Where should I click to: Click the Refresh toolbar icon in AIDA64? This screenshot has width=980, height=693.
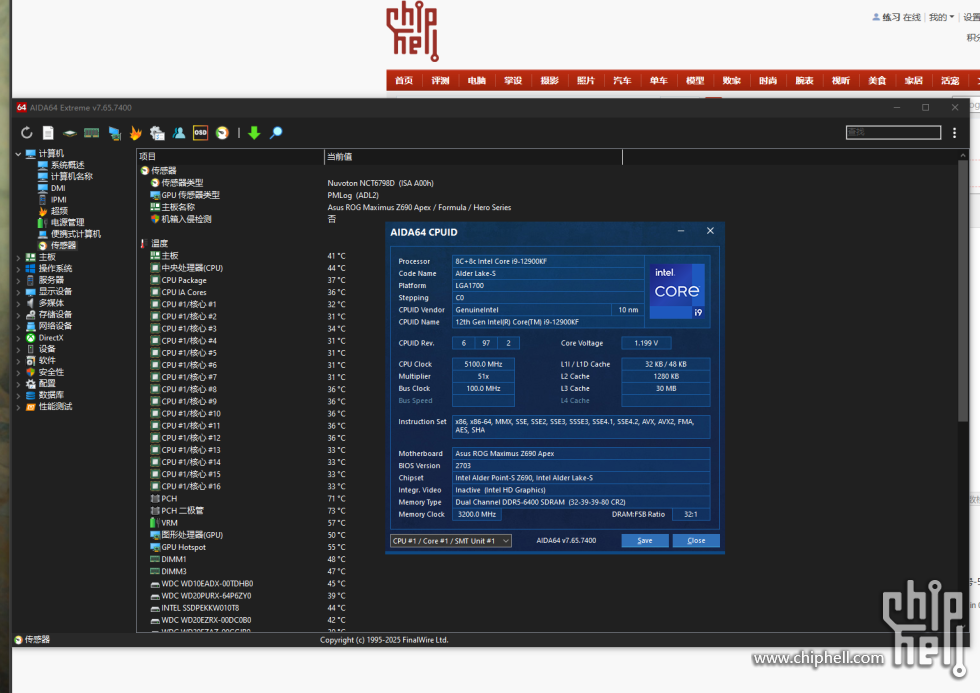(x=26, y=132)
